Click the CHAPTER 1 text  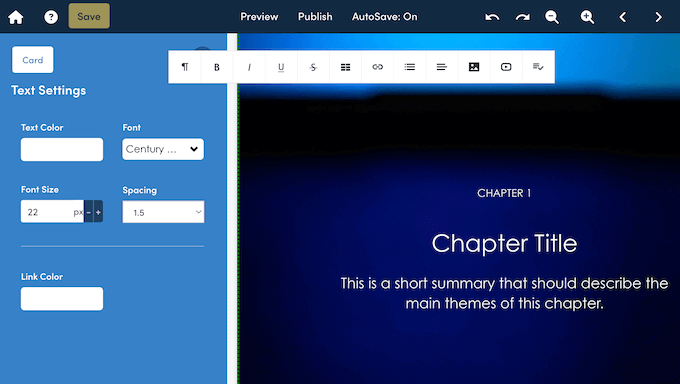(x=504, y=193)
